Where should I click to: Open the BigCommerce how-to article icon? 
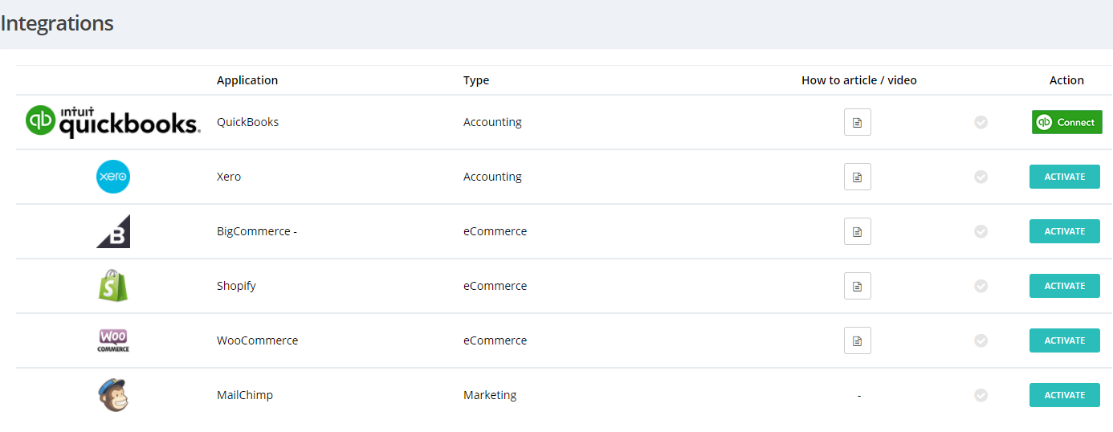857,231
